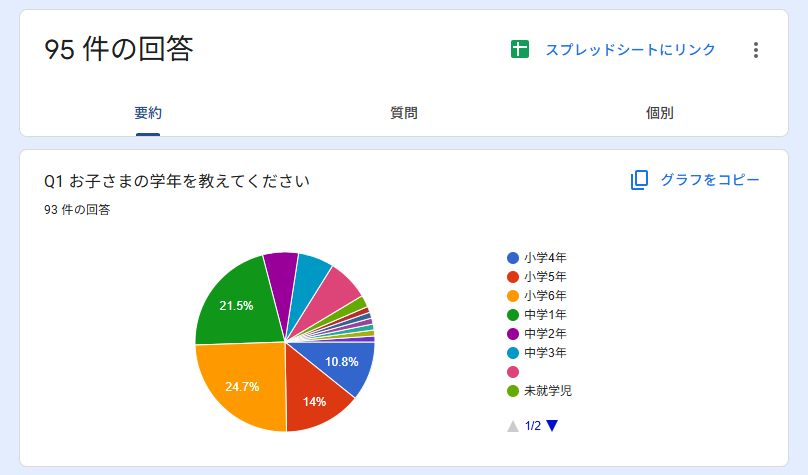Click the blue 小学4年 legend dot
This screenshot has width=808, height=475.
click(x=513, y=258)
